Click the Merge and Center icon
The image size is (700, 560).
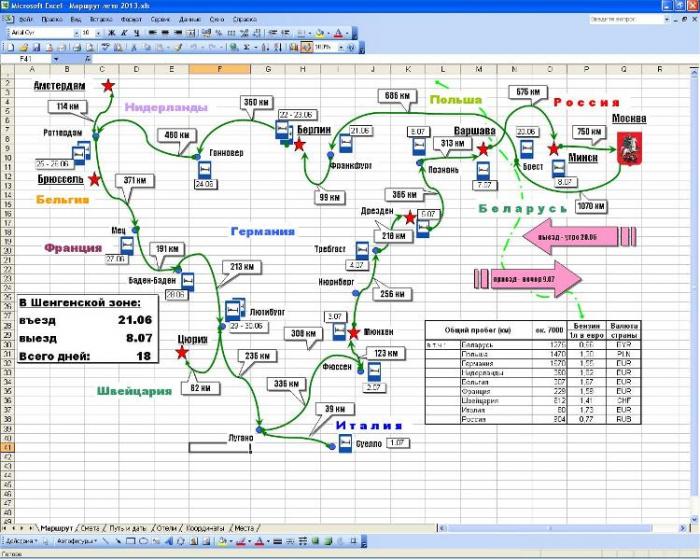188,32
